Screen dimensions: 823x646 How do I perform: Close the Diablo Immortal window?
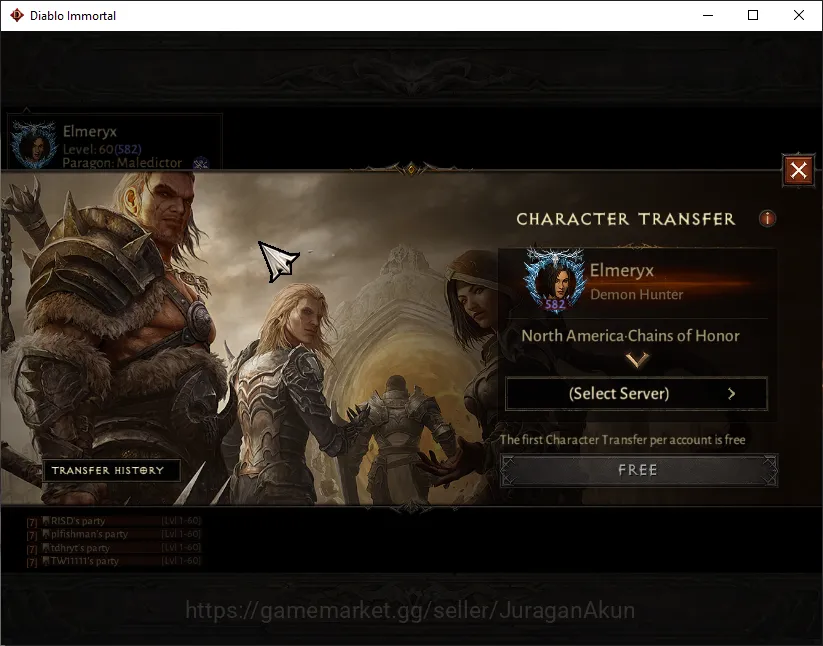(x=798, y=15)
